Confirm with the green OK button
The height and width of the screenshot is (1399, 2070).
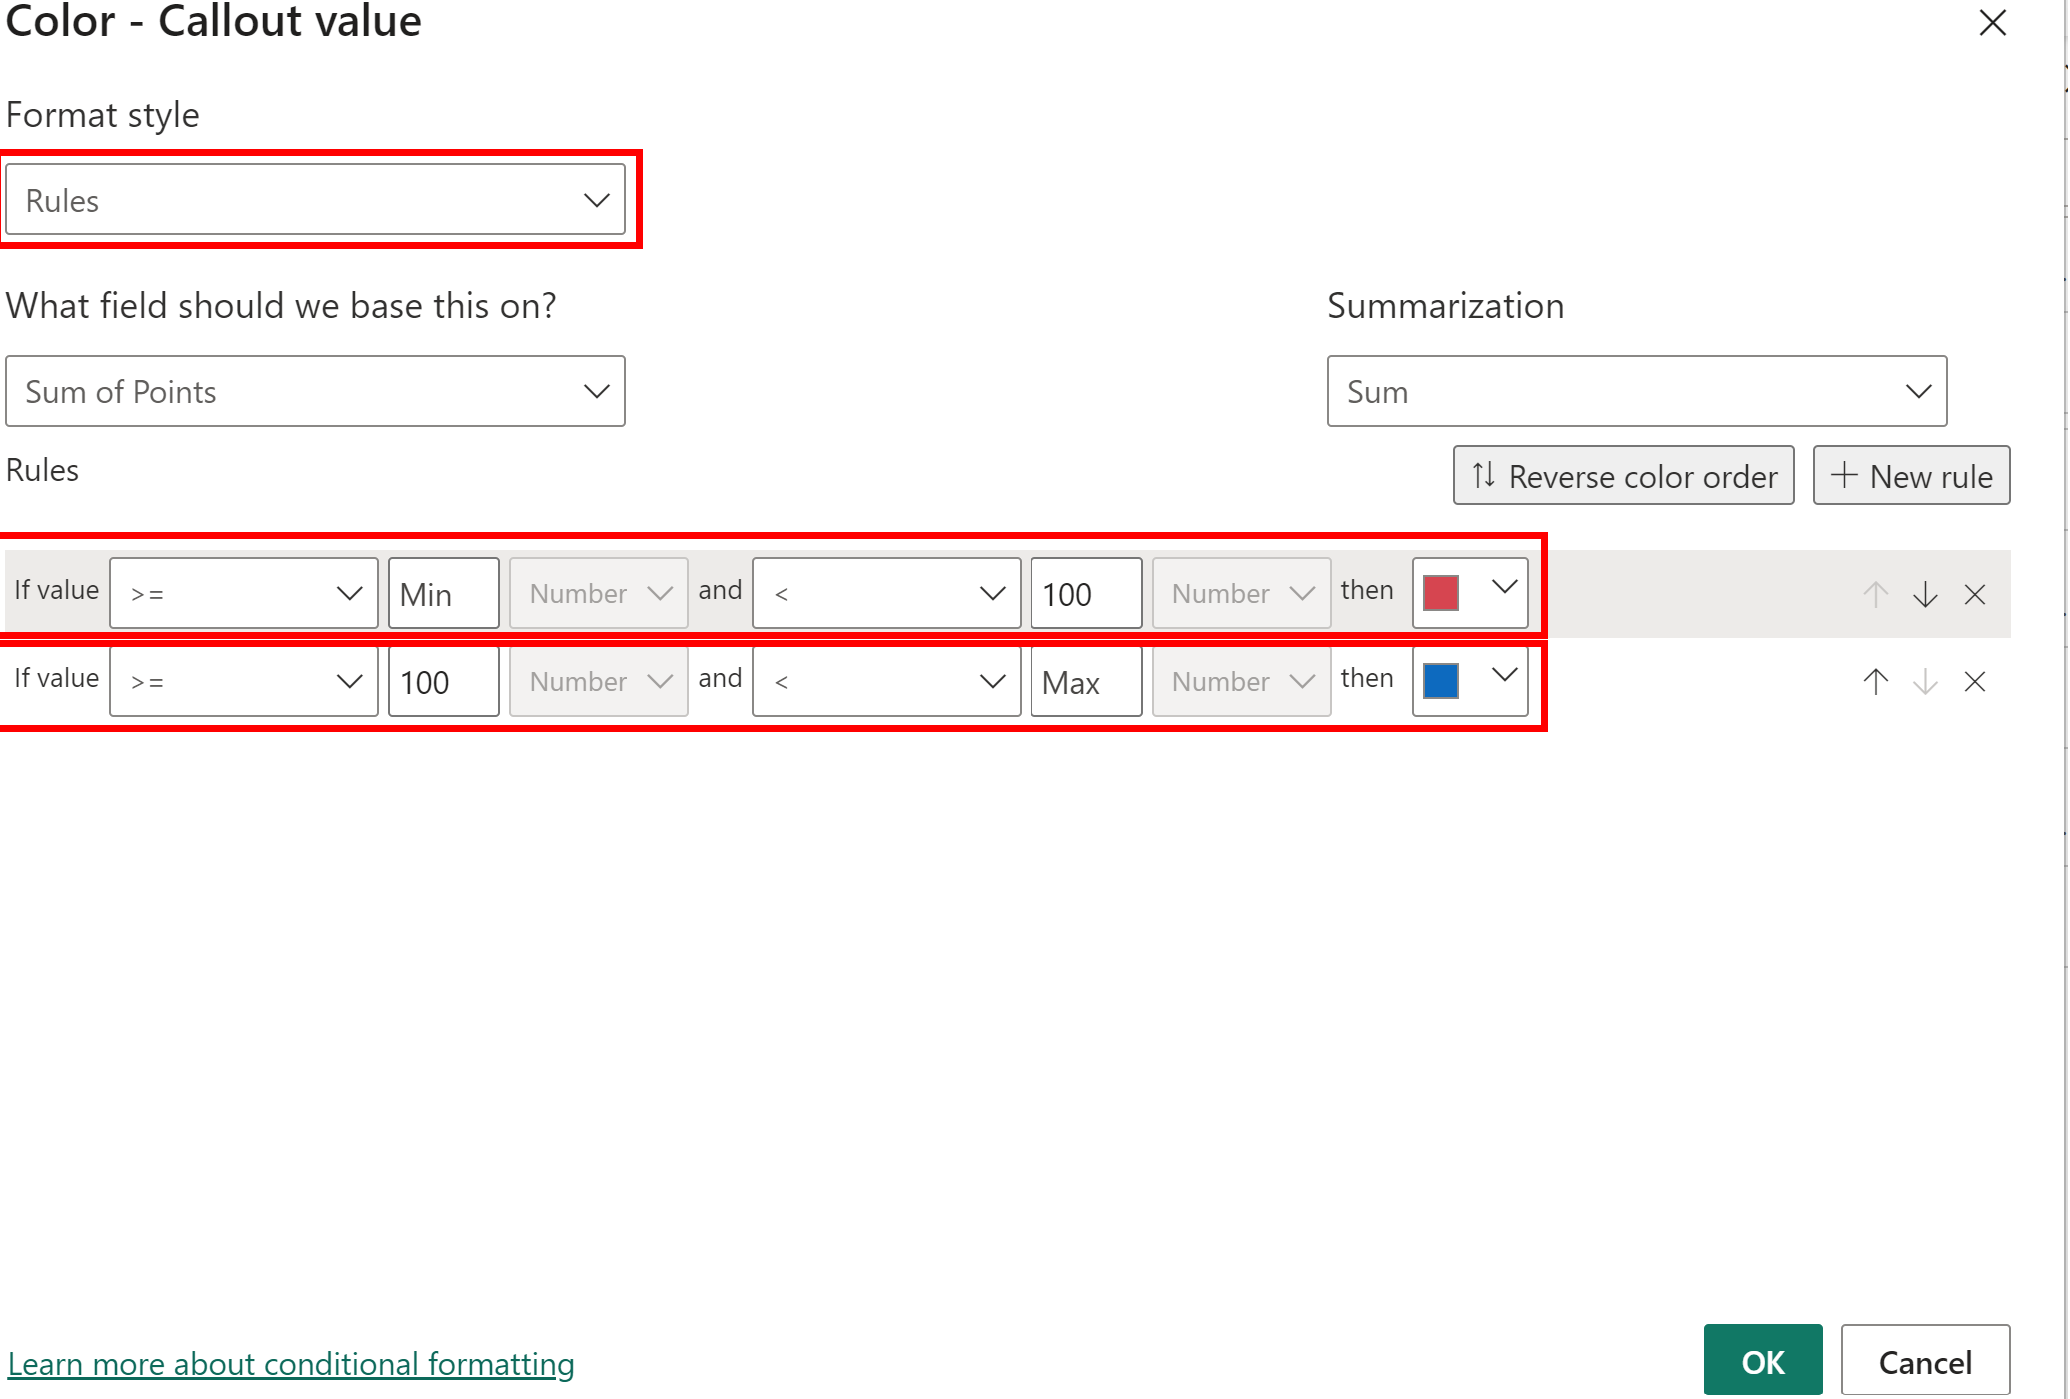[1762, 1361]
